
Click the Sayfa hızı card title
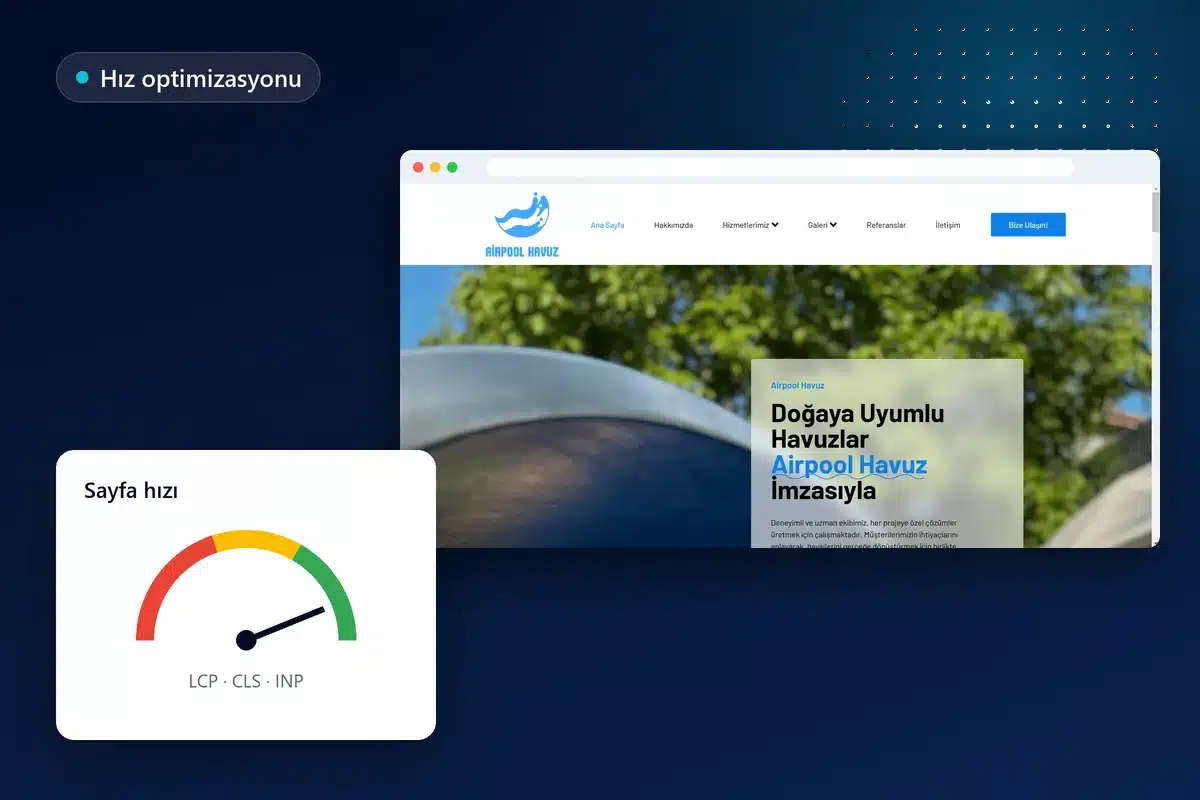(x=131, y=491)
